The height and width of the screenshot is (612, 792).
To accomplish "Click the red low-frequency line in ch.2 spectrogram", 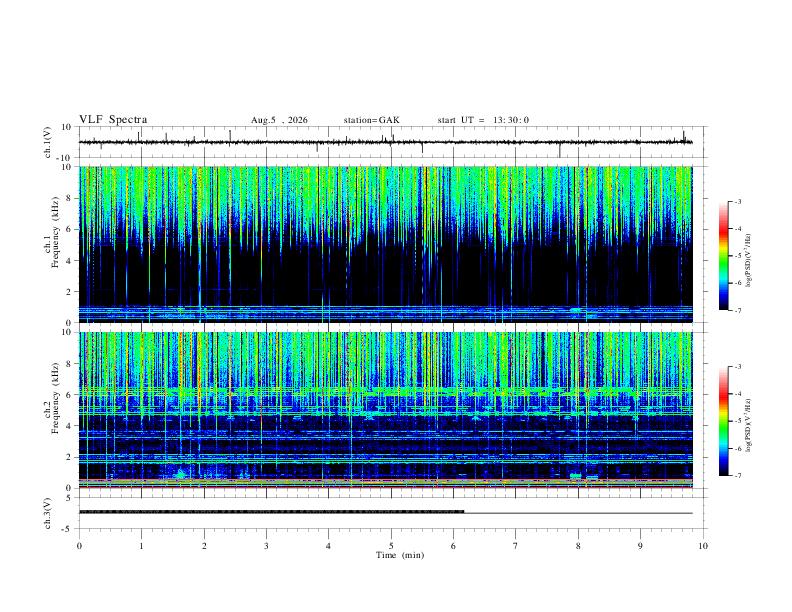I will click(x=385, y=487).
